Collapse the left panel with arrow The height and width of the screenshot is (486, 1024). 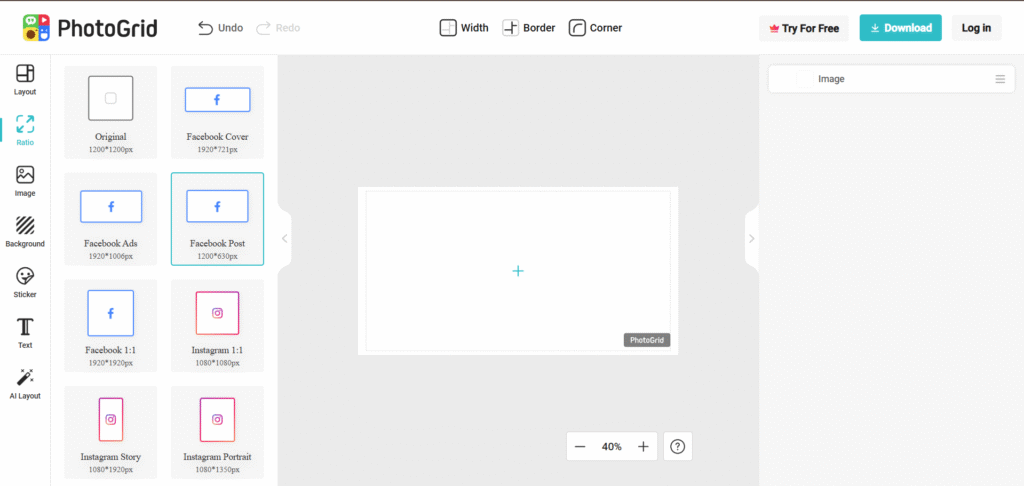click(x=284, y=238)
